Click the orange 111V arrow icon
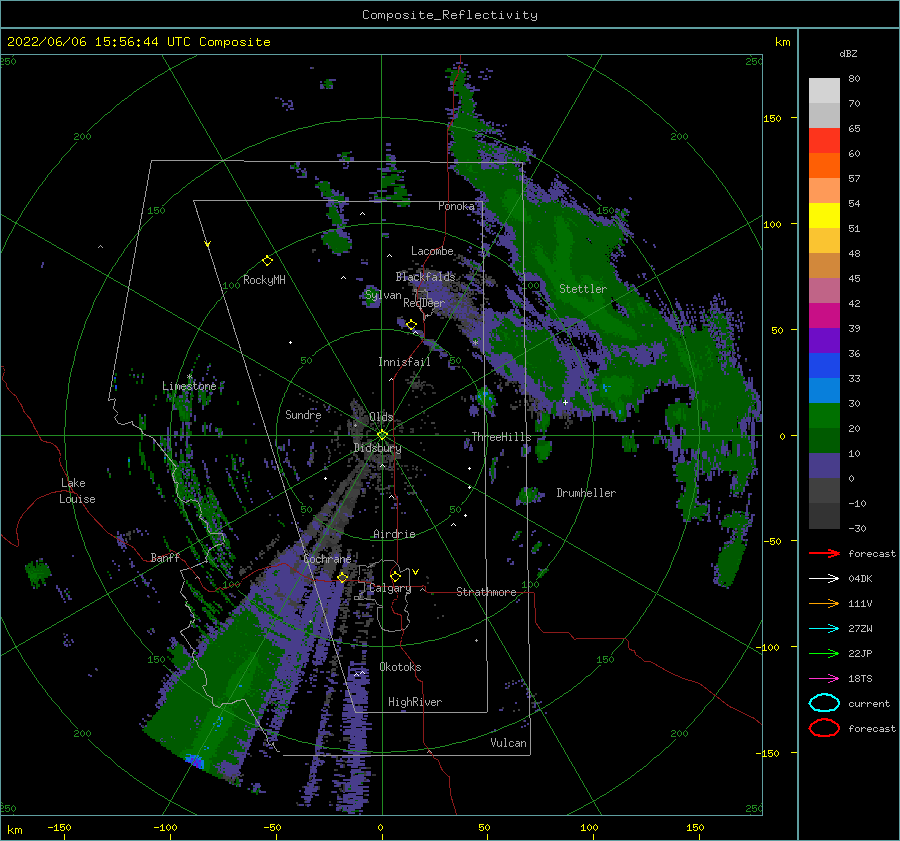Viewport: 900px width, 841px height. [x=824, y=603]
